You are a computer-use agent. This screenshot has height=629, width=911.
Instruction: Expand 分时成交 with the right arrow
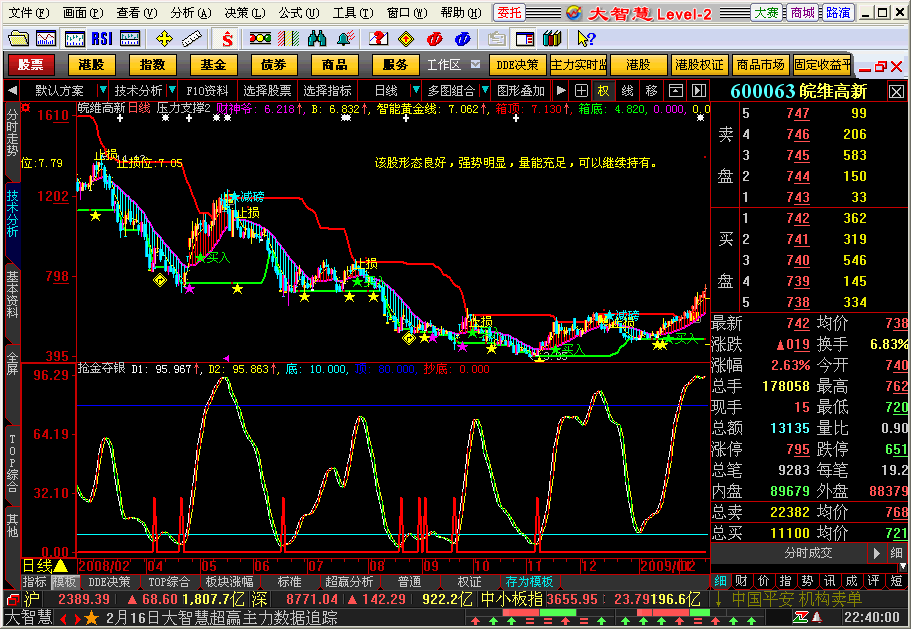[x=877, y=553]
